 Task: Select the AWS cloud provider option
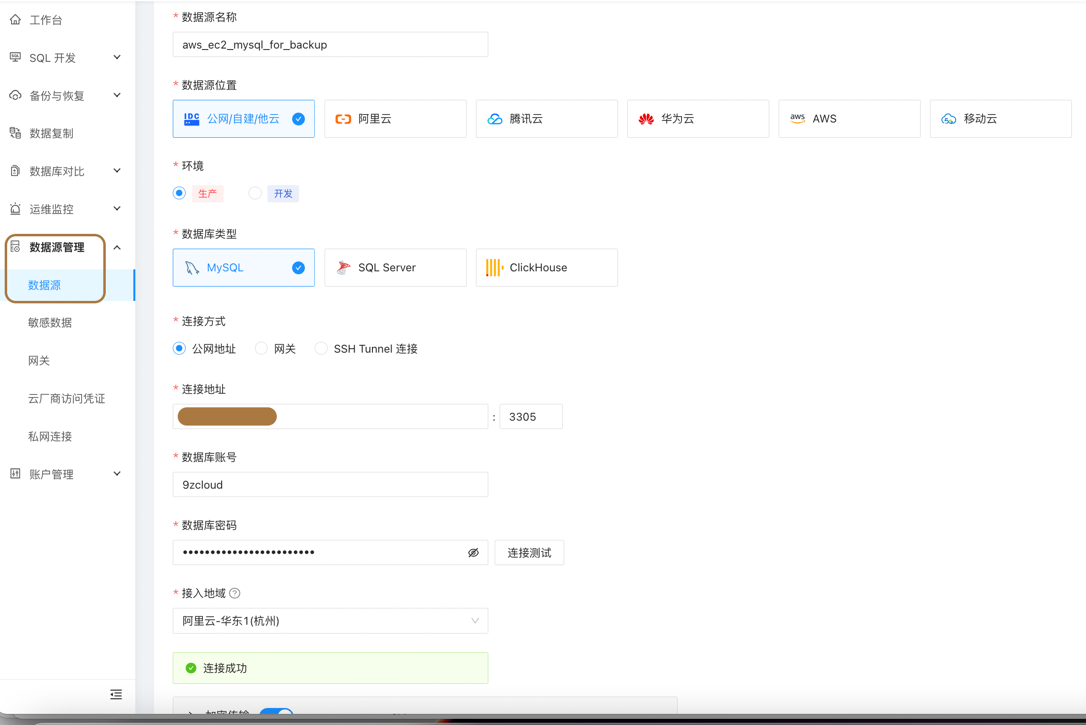tap(849, 118)
